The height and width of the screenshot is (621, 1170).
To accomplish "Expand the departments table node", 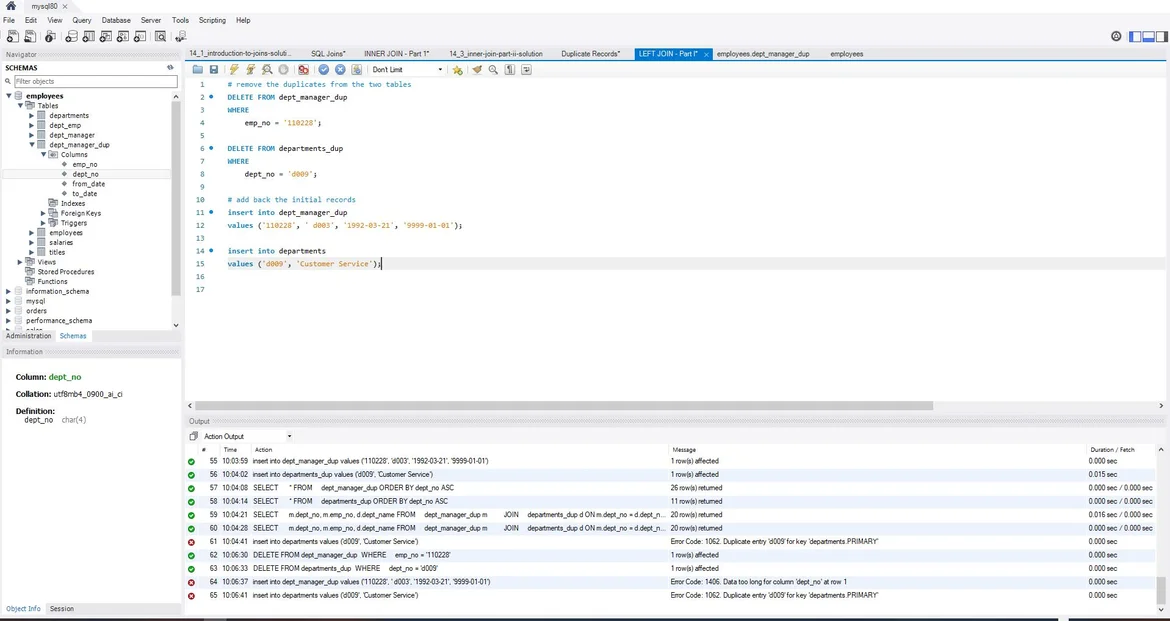I will (x=32, y=116).
